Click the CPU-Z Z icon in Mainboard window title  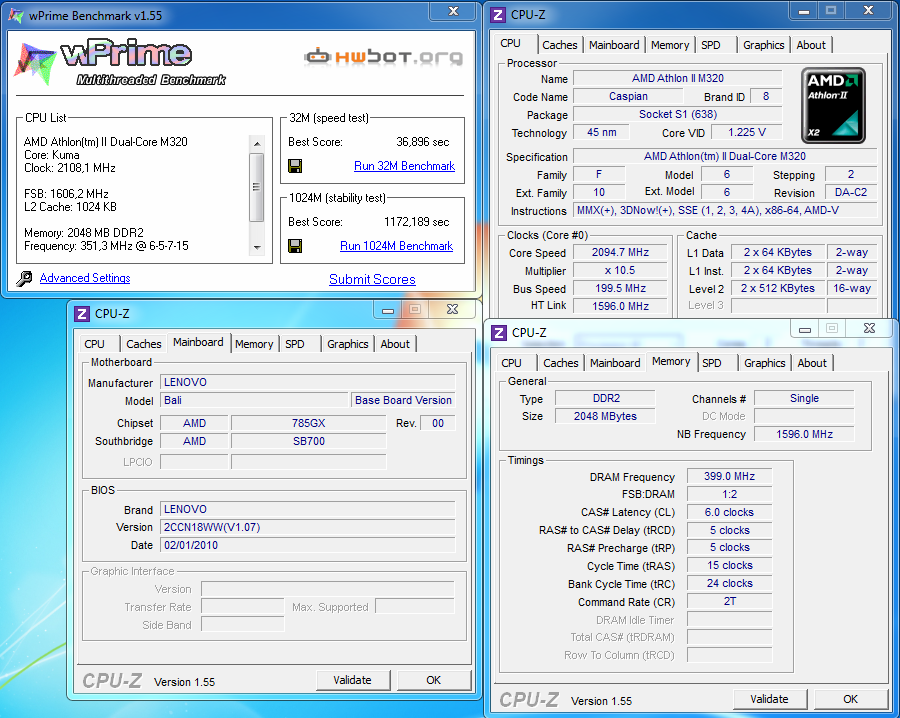pos(82,313)
